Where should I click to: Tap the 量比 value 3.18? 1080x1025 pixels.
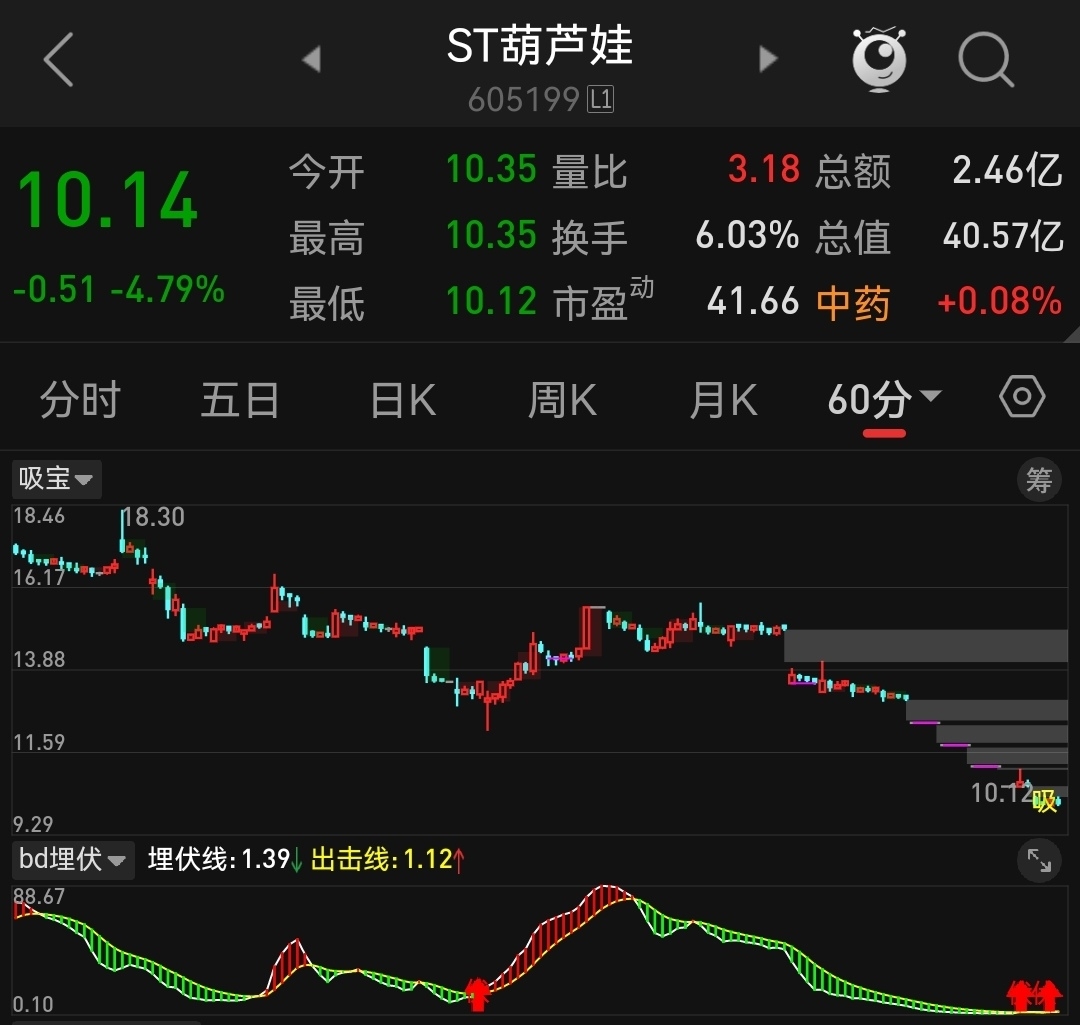pyautogui.click(x=764, y=169)
